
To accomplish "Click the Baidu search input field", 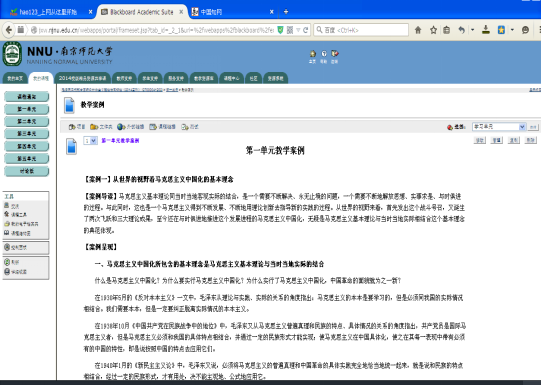I will pos(361,30).
